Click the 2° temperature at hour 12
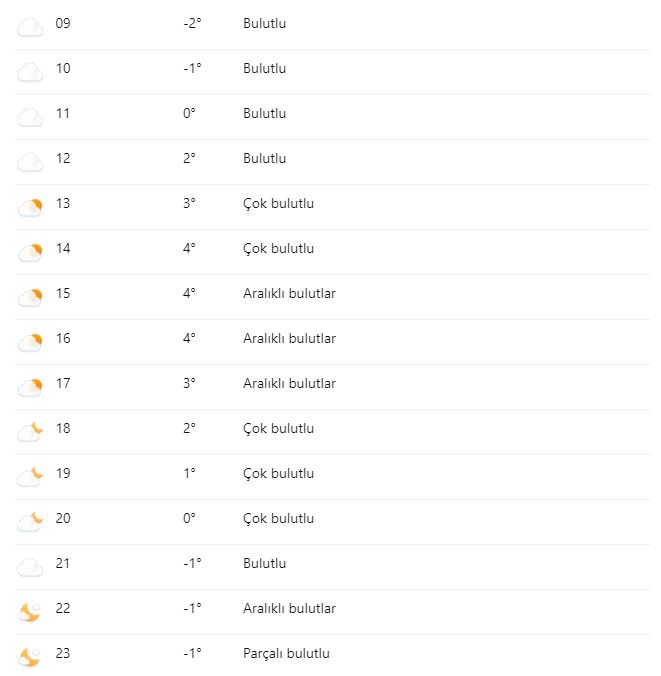 [x=189, y=158]
